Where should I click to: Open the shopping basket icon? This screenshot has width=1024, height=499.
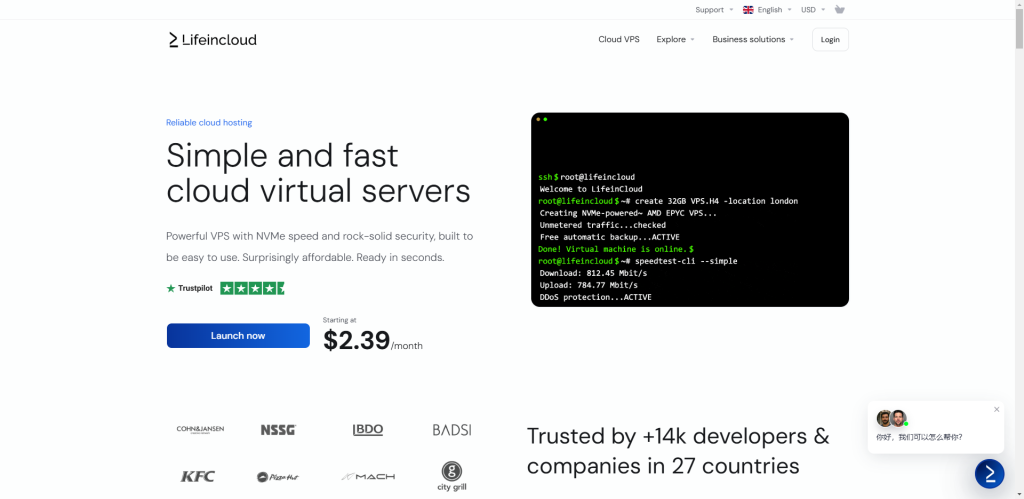tap(839, 10)
